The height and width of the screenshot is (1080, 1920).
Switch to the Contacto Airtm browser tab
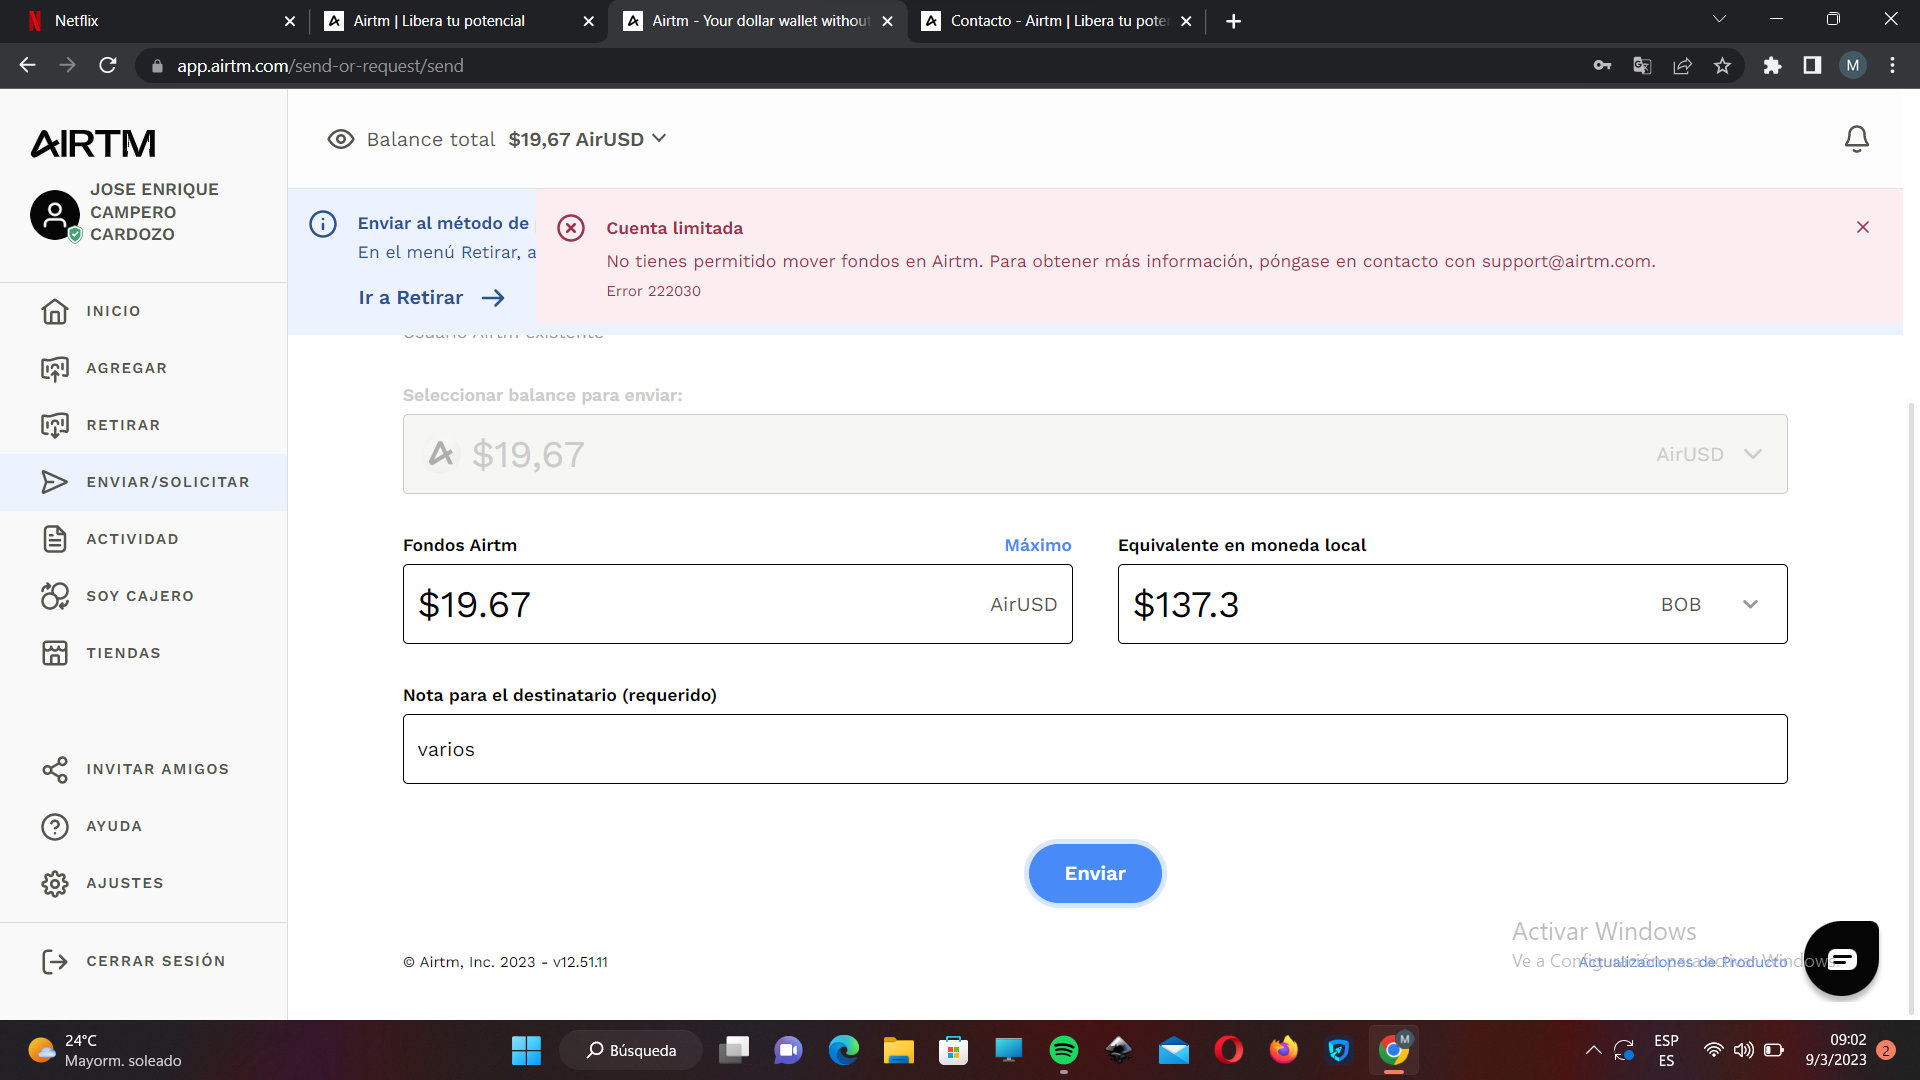(x=1057, y=21)
